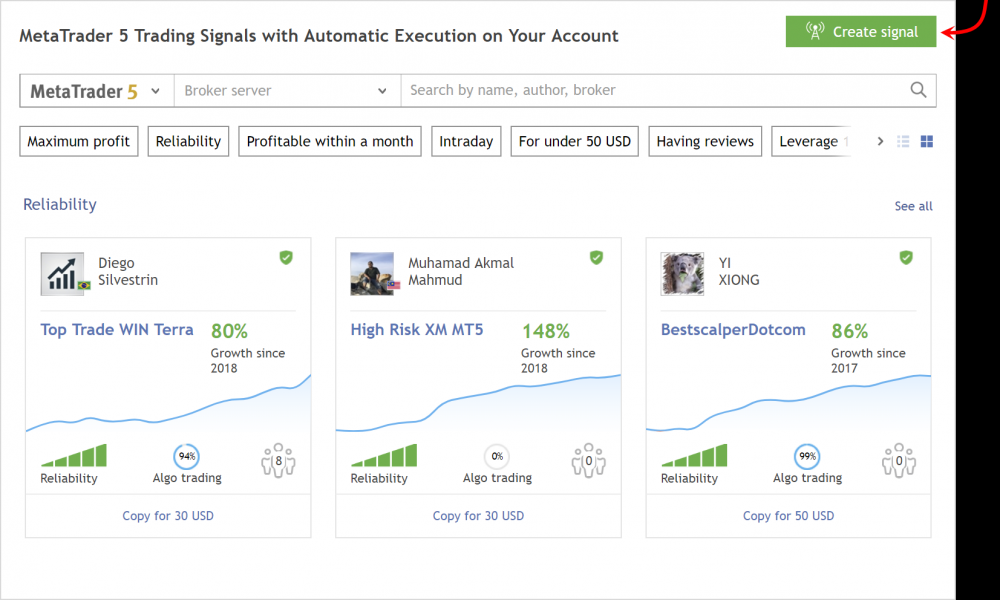
Task: Open Diego Silvestrin author profile name
Action: point(128,271)
